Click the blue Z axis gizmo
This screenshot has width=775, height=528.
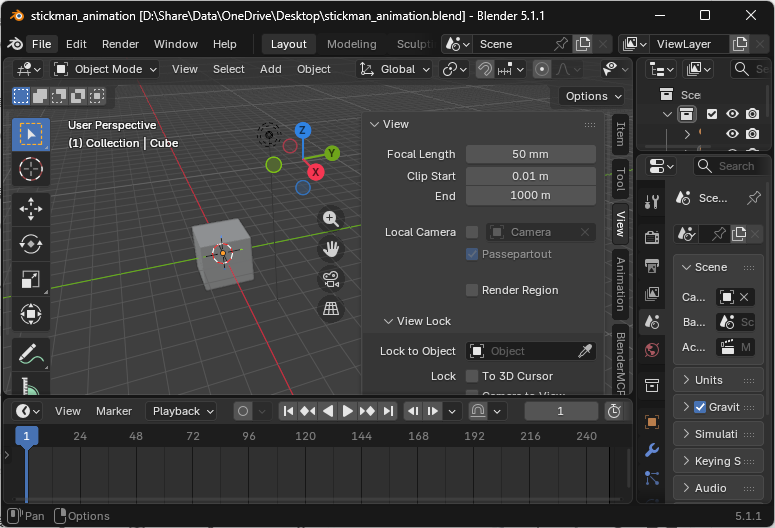[x=302, y=131]
